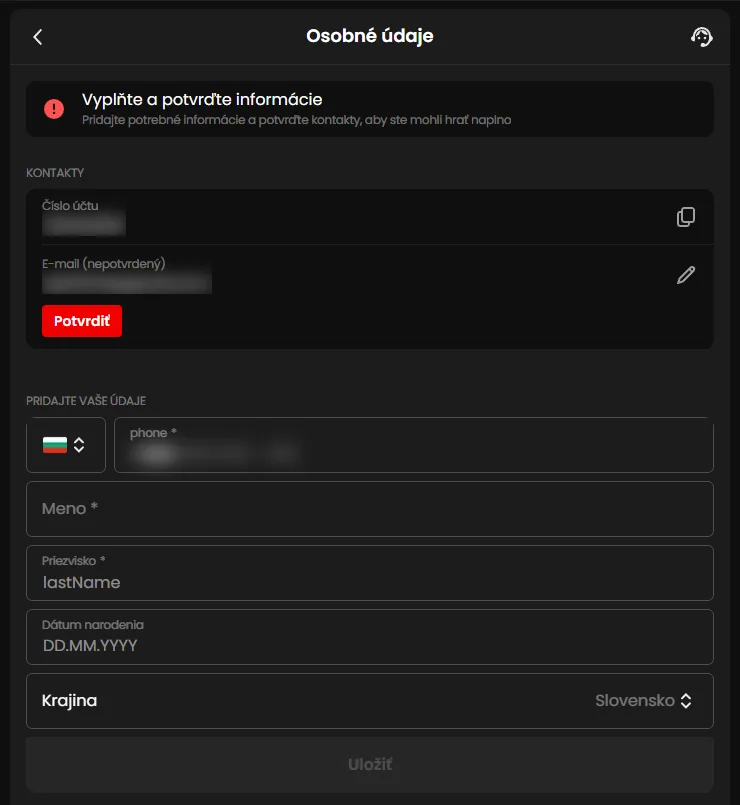Open the Krajina dropdown showing Slovensko

pos(370,701)
